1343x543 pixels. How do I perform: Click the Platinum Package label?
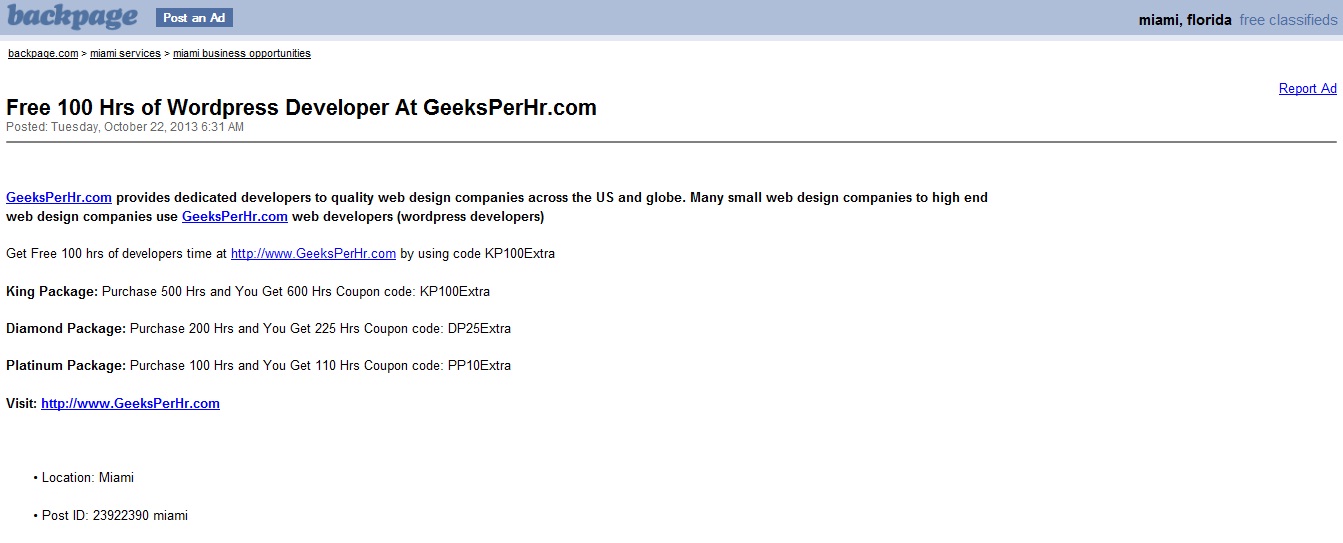[66, 366]
